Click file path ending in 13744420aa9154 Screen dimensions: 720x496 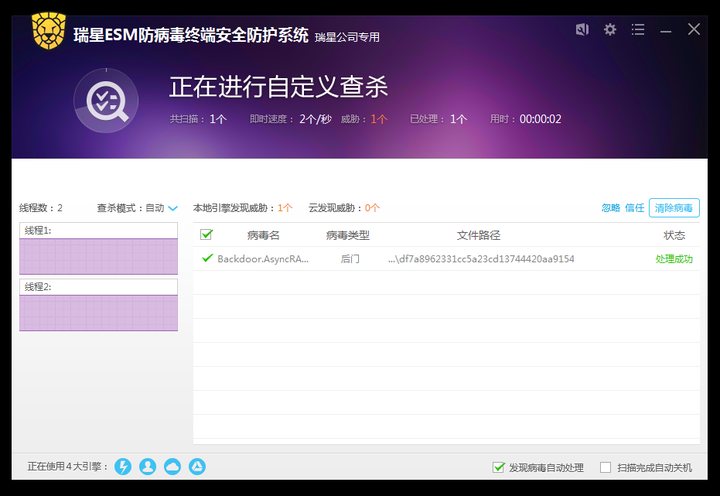coord(481,259)
